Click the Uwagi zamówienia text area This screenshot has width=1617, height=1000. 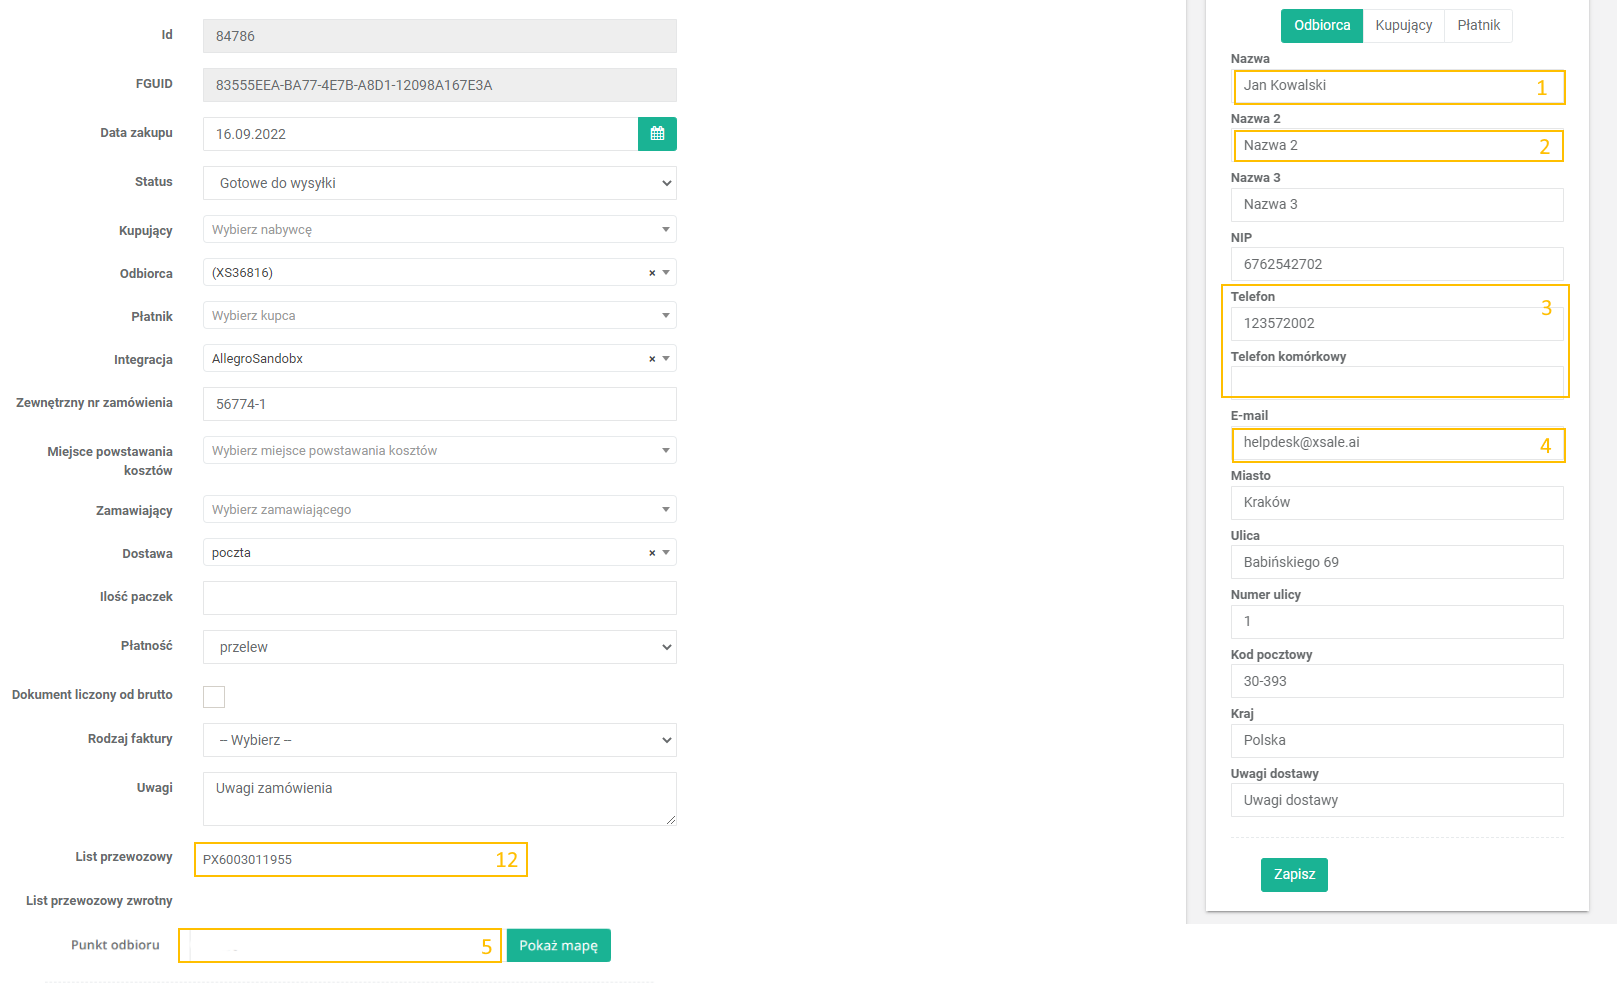pos(439,798)
